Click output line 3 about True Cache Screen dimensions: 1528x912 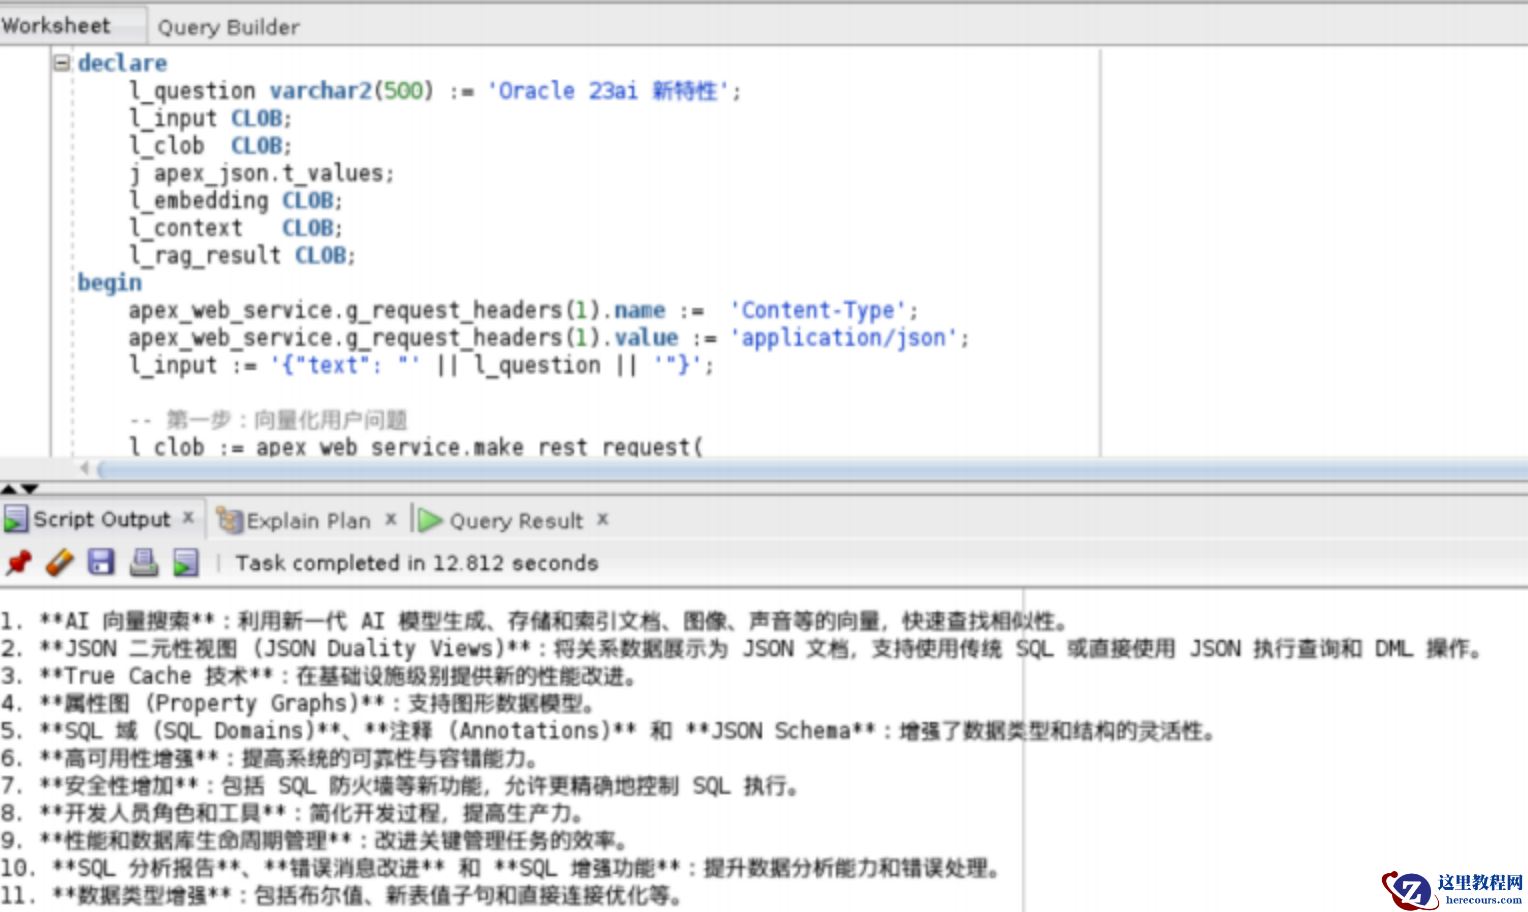click(x=319, y=676)
